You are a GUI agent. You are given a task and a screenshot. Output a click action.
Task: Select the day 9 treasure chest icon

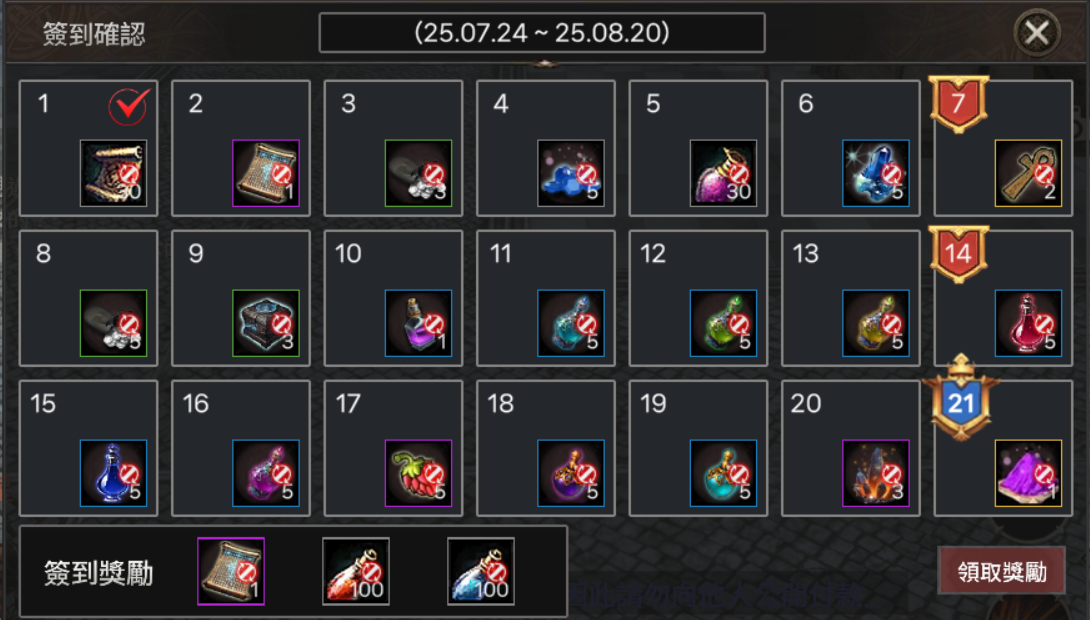pyautogui.click(x=266, y=323)
